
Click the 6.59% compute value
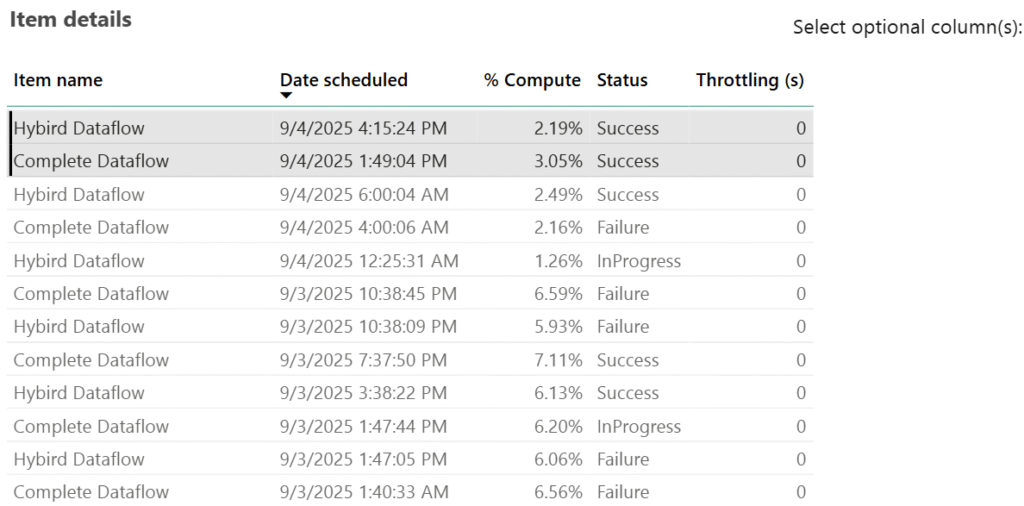[558, 294]
